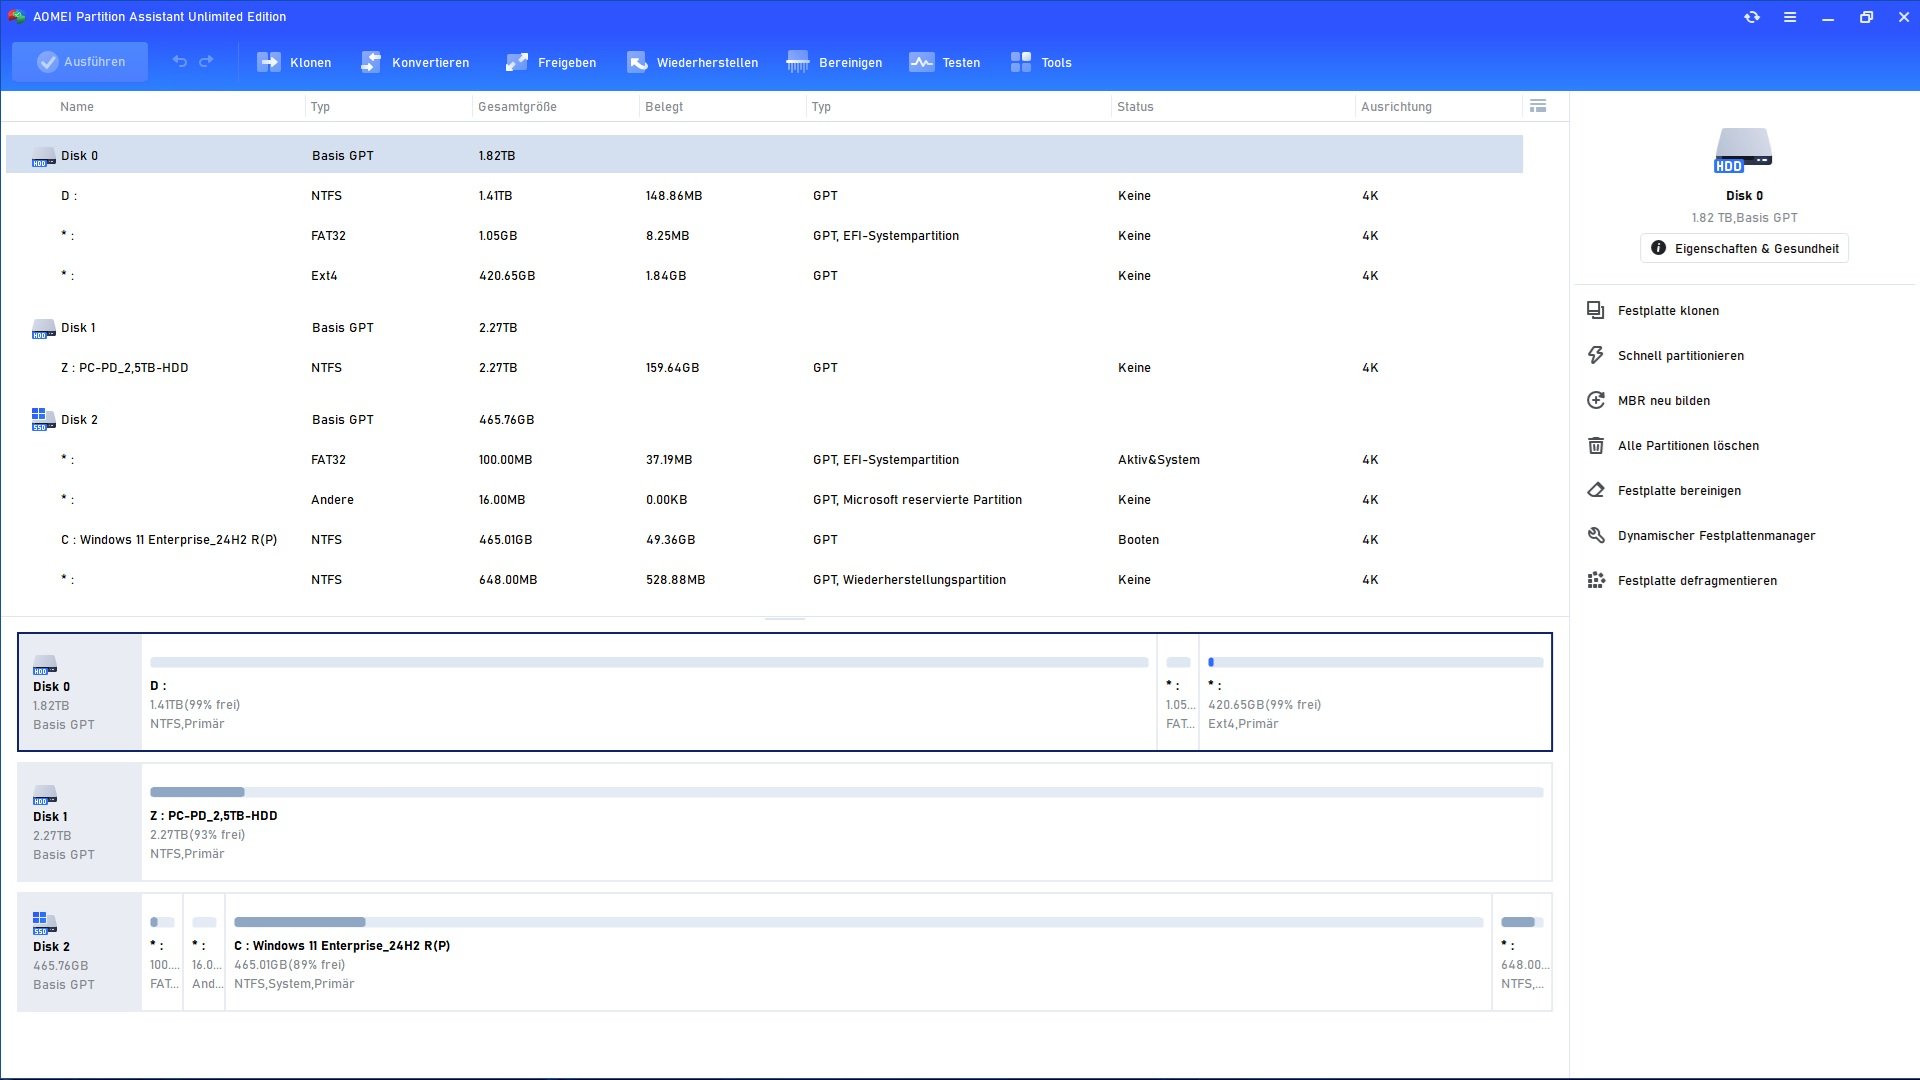Select Festplatte klonen in the sidebar

point(1667,311)
